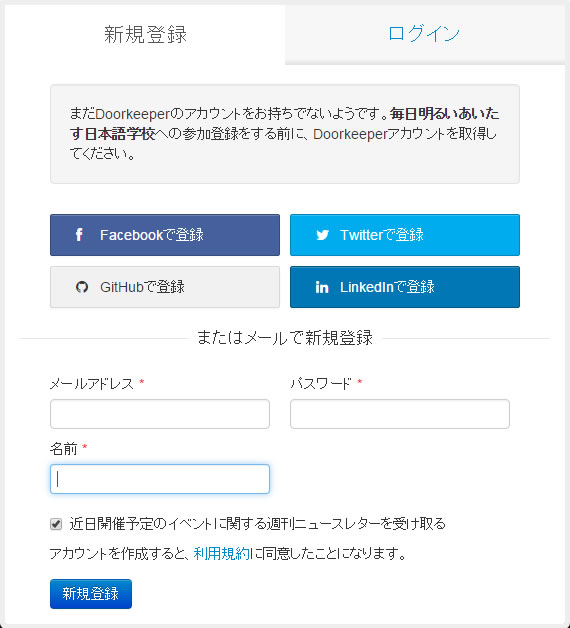Register using the Facebookで登録 button text
The image size is (570, 628).
tap(152, 235)
